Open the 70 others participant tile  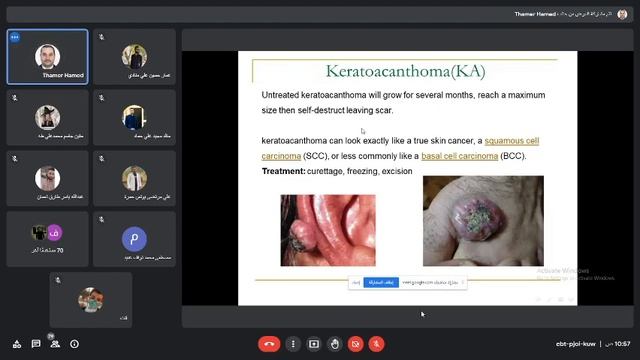point(47,239)
